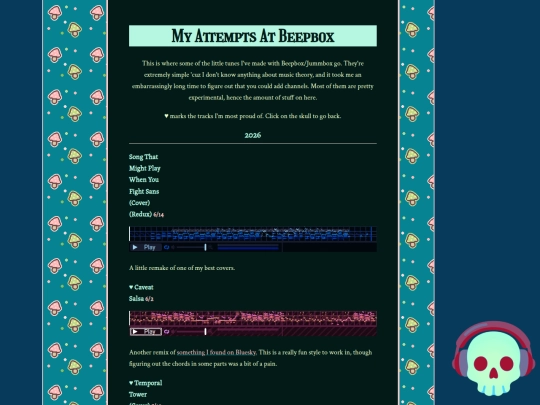
Task: Click the 'Caveat' track title
Action: (x=144, y=287)
